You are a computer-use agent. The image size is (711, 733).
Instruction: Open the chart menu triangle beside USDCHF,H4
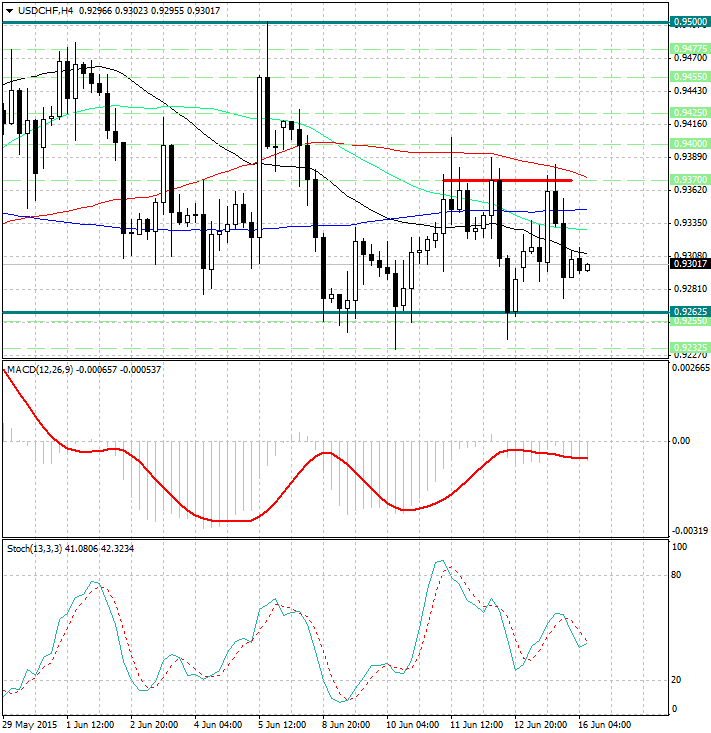click(x=9, y=11)
